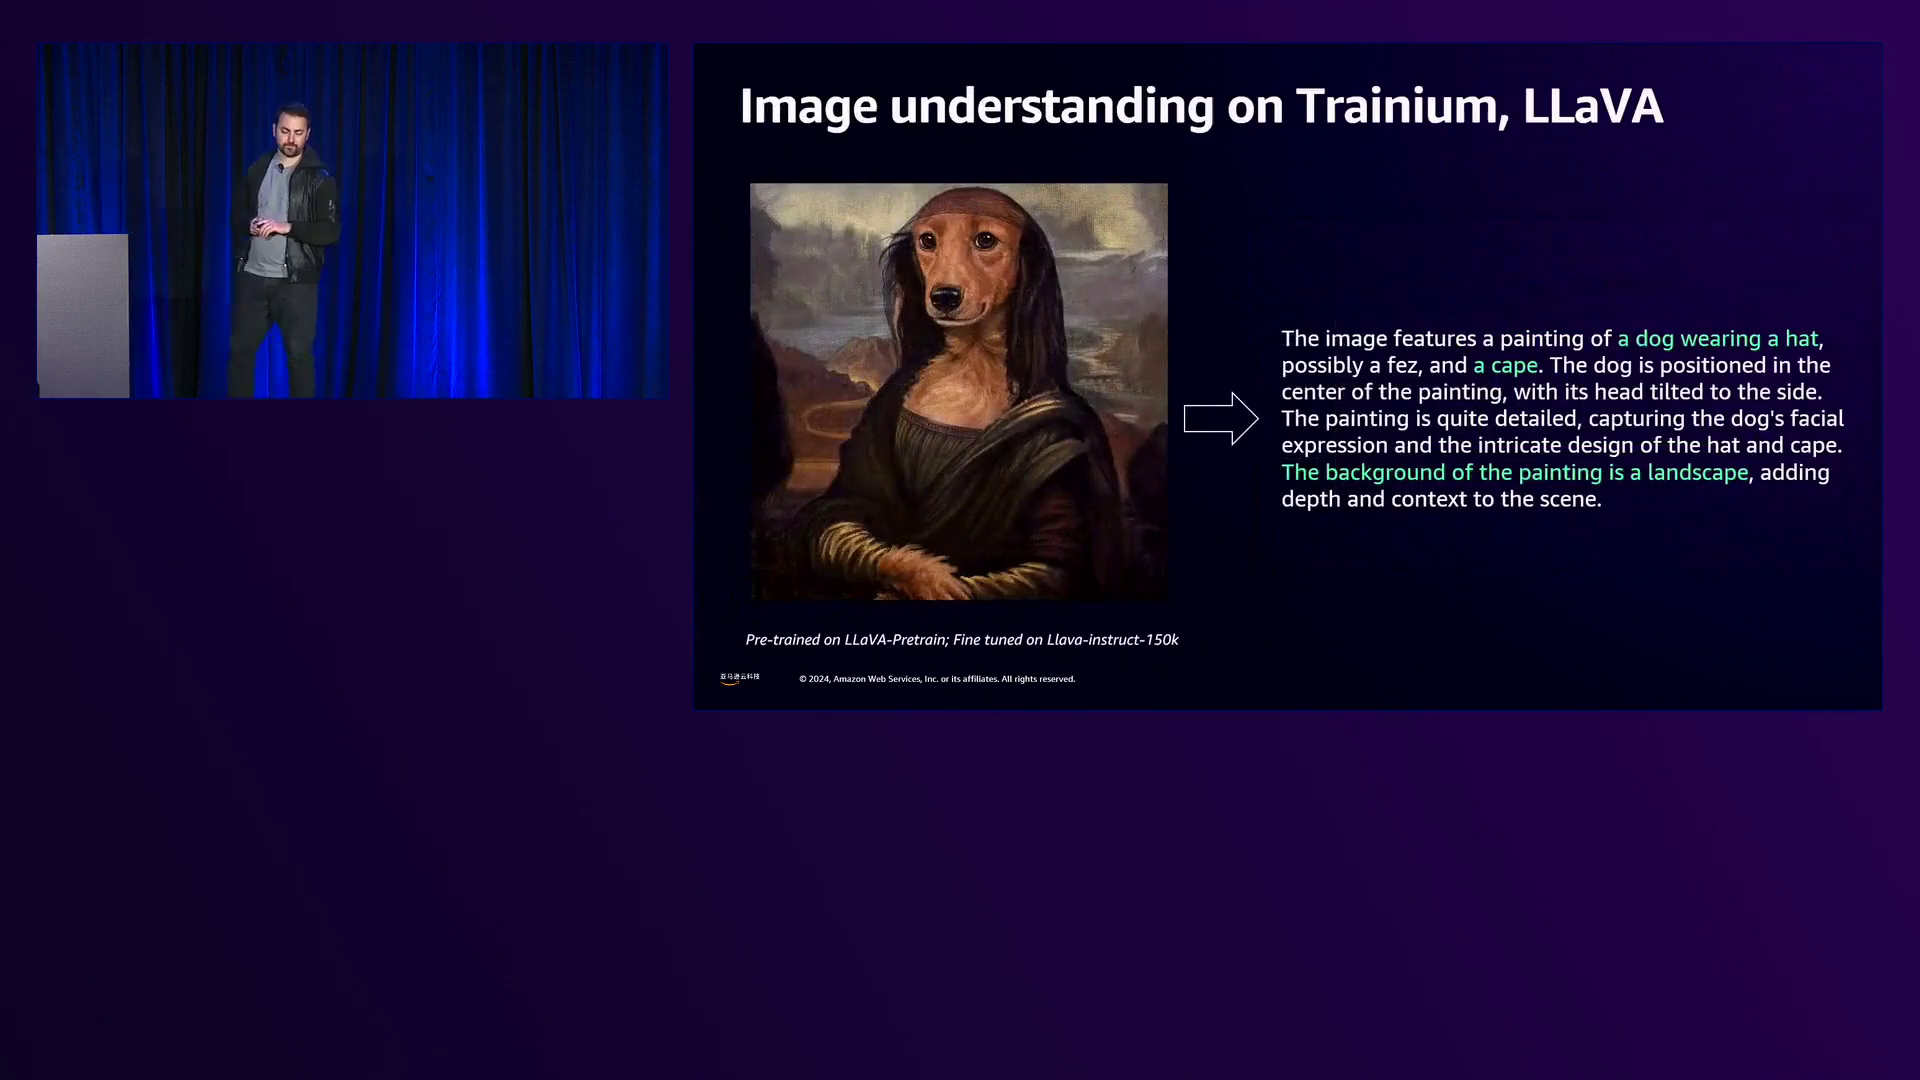Click the Amazon Web Services copyright notice
This screenshot has height=1080, width=1920.
pyautogui.click(x=936, y=679)
